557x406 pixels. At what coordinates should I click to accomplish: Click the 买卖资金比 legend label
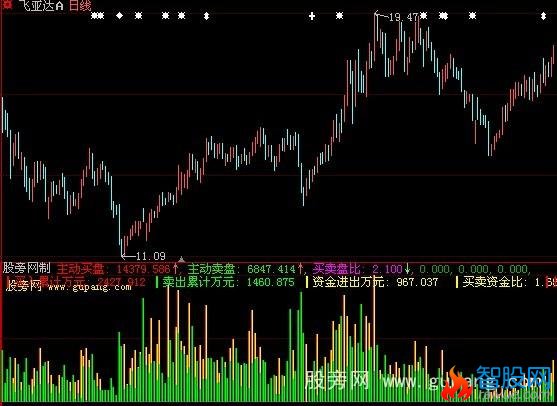click(493, 282)
